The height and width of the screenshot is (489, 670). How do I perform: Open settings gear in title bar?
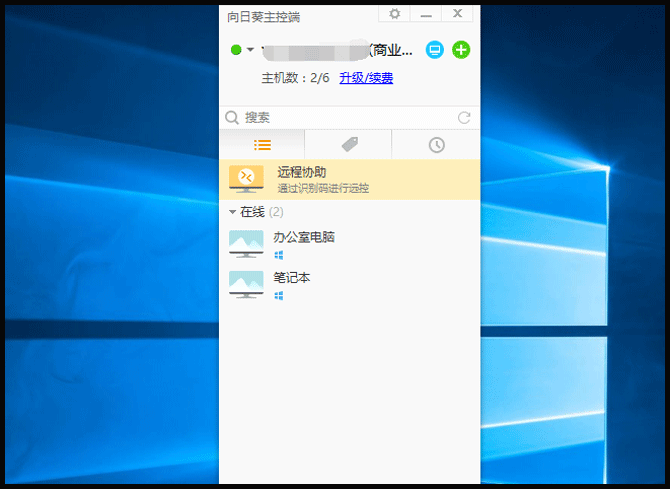click(394, 14)
